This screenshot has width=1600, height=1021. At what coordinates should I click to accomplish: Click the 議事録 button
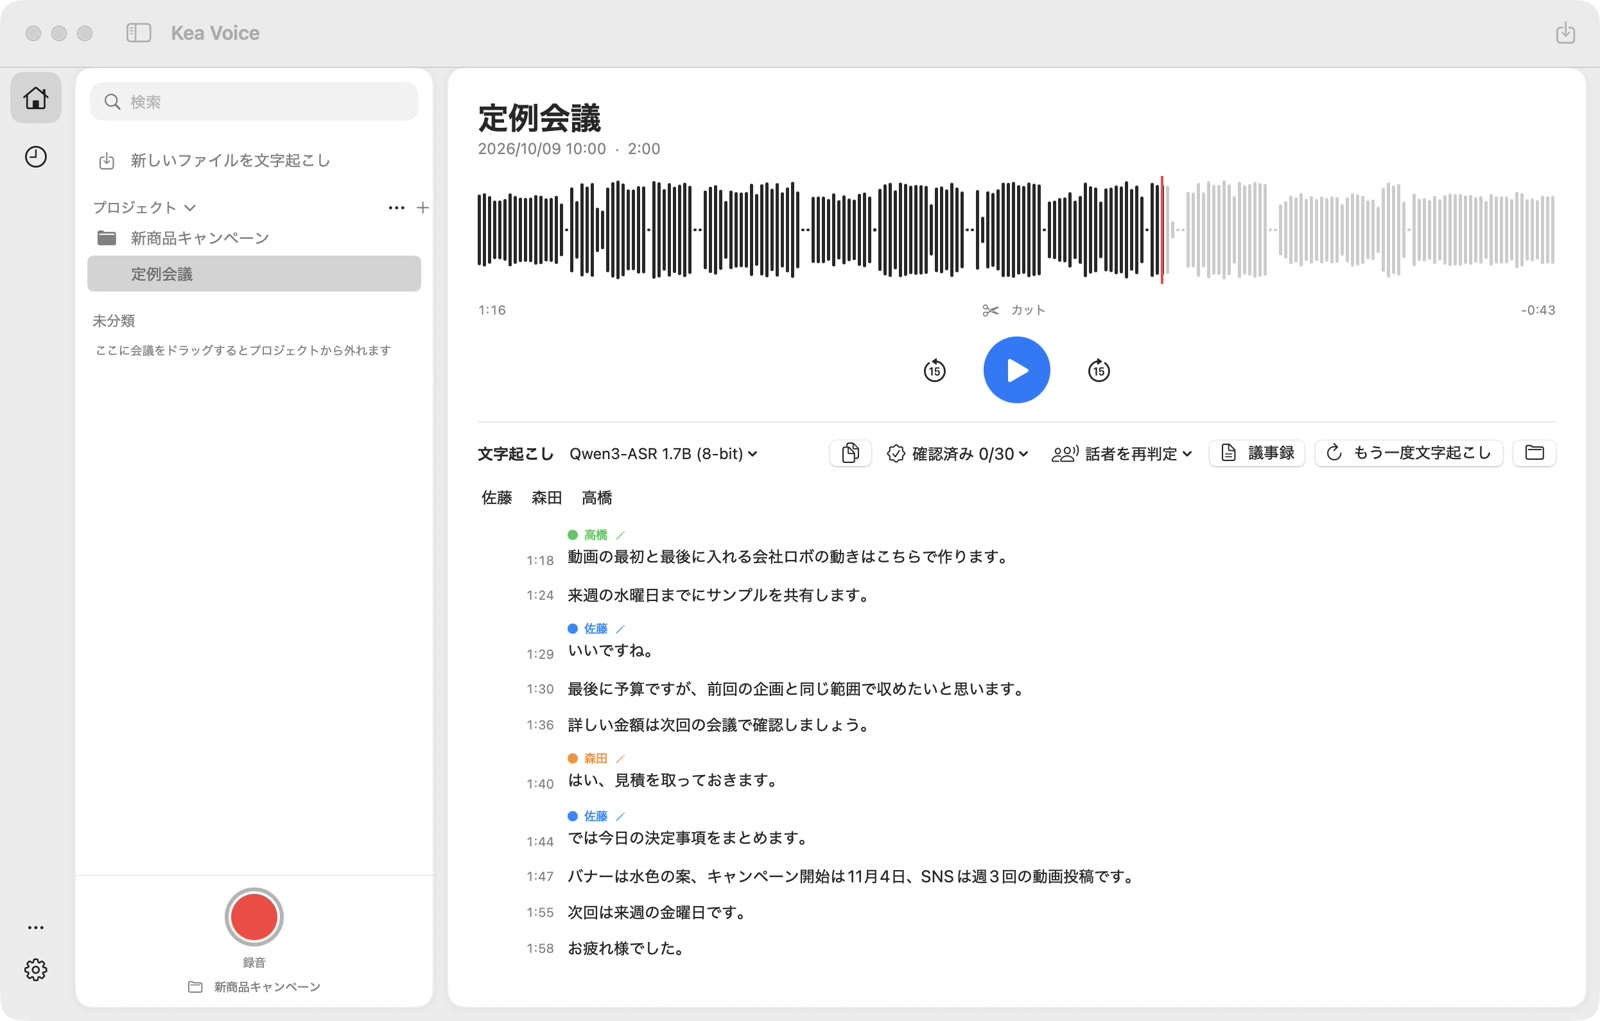pos(1257,453)
